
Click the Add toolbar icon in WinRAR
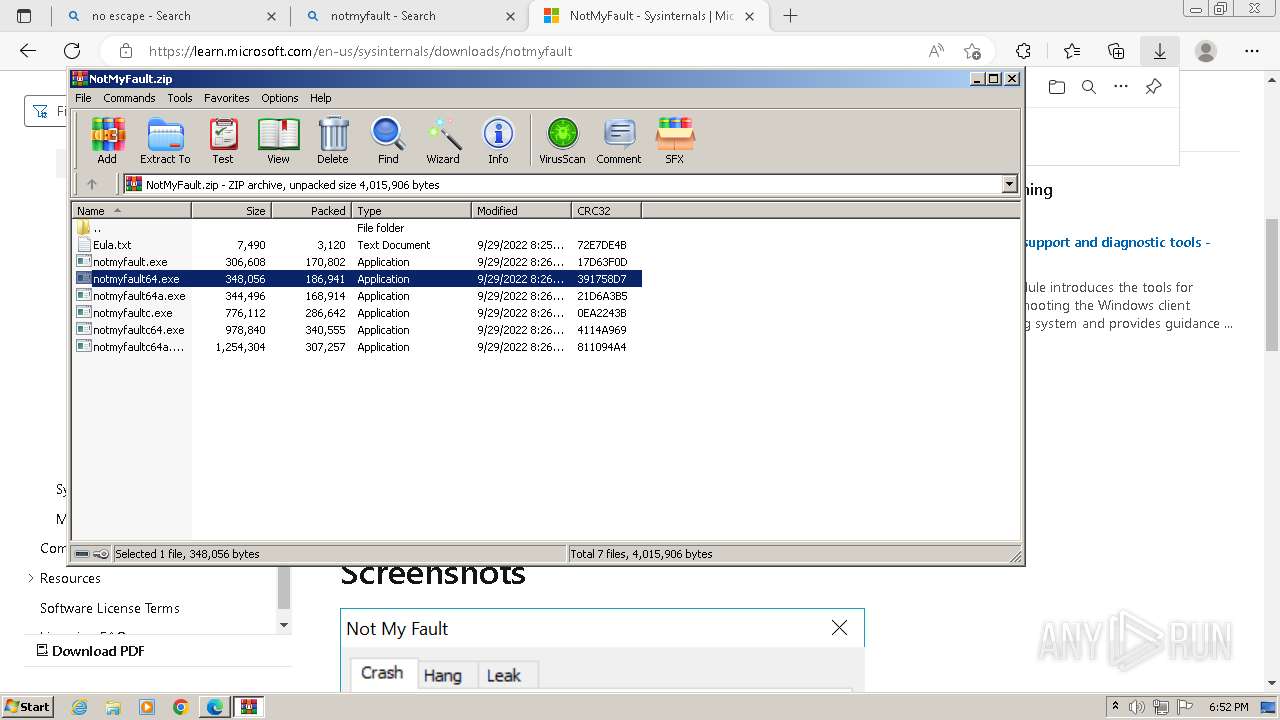pyautogui.click(x=107, y=141)
